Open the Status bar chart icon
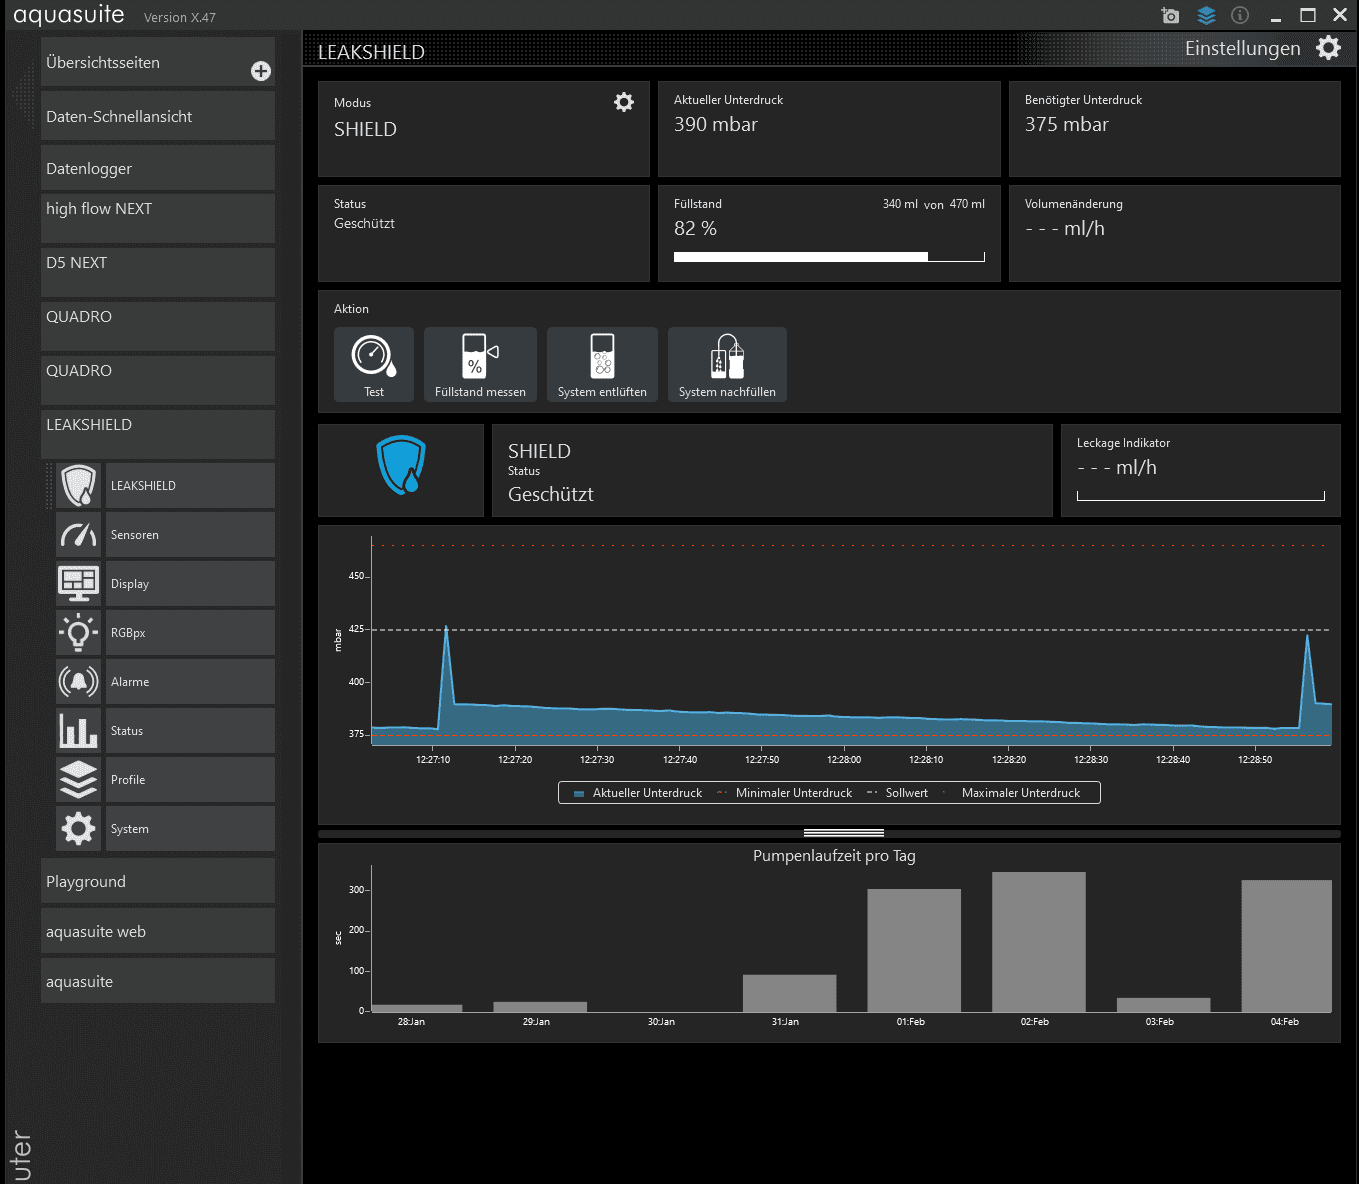 pyautogui.click(x=79, y=730)
